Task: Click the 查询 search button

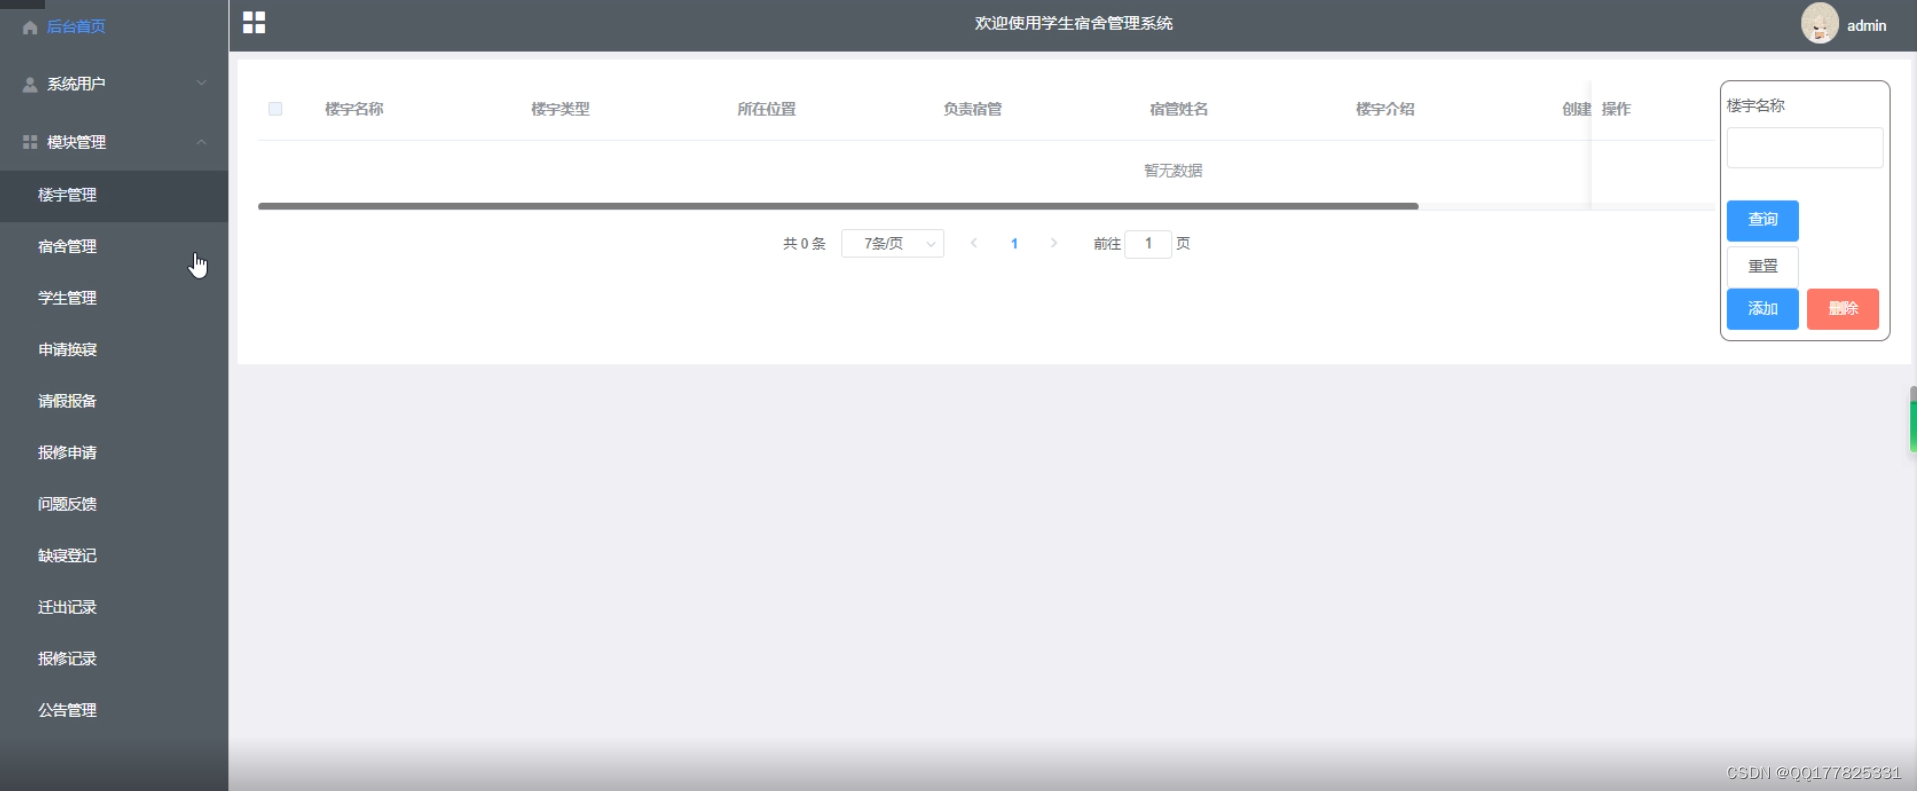Action: (x=1762, y=220)
